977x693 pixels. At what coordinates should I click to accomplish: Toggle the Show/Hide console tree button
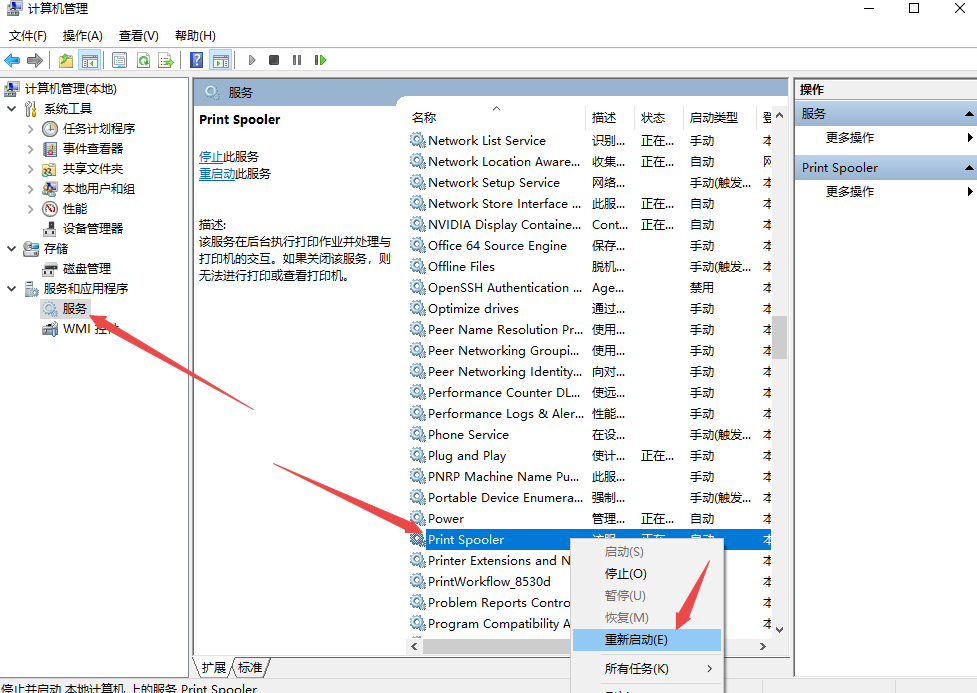(x=89, y=60)
